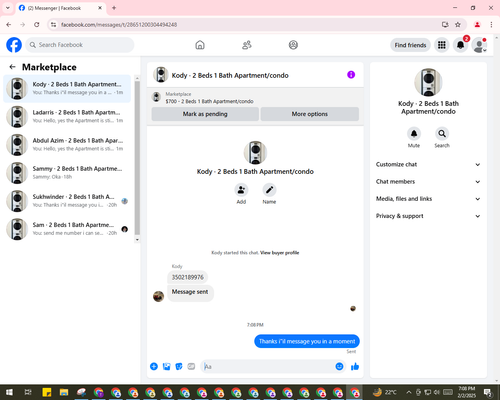This screenshot has height=400, width=500.
Task: Expand Privacy & support section
Action: (x=428, y=216)
